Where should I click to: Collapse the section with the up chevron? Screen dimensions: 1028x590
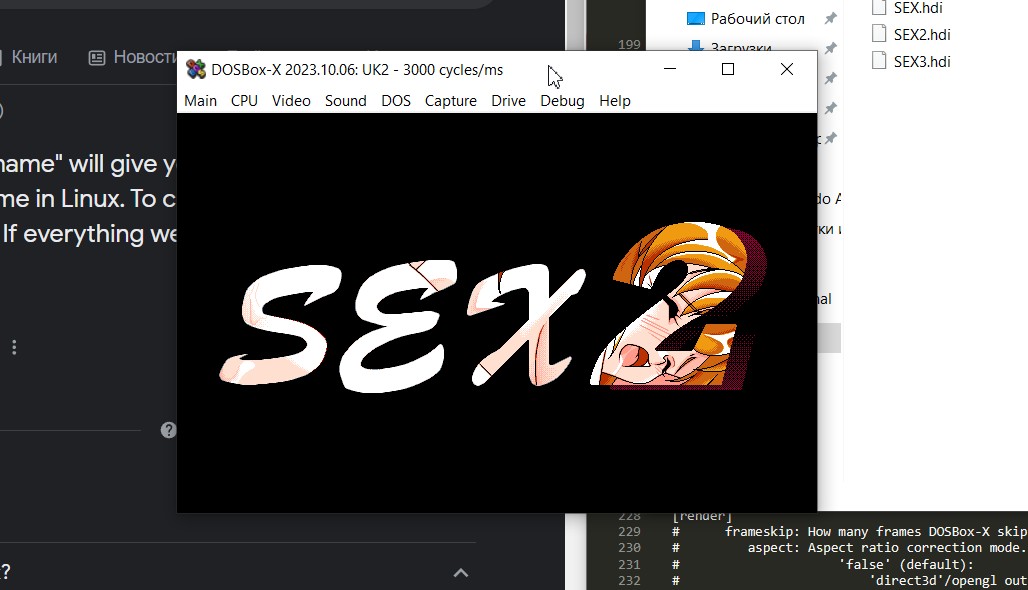(x=461, y=573)
